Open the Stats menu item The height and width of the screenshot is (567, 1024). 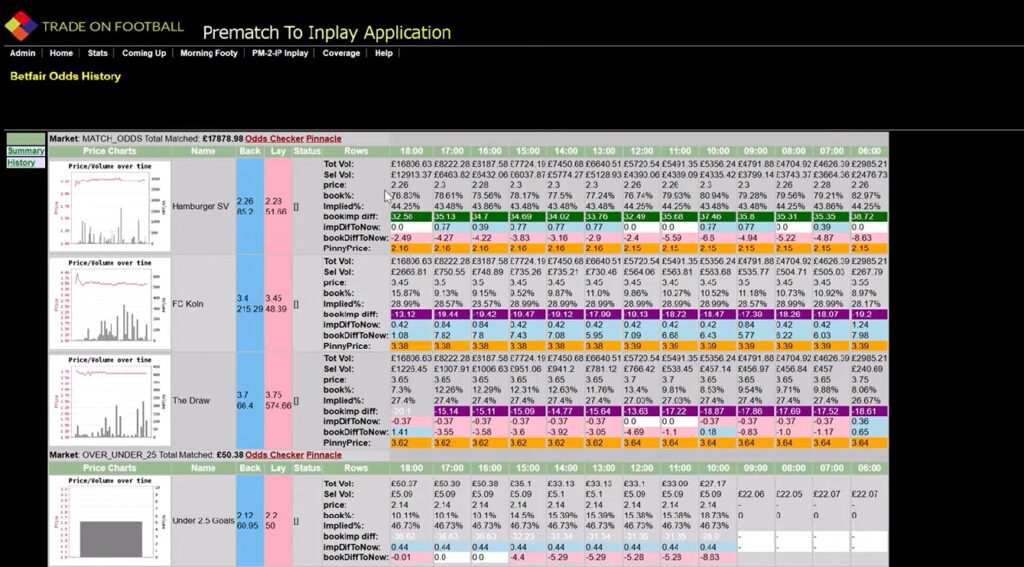(x=97, y=54)
